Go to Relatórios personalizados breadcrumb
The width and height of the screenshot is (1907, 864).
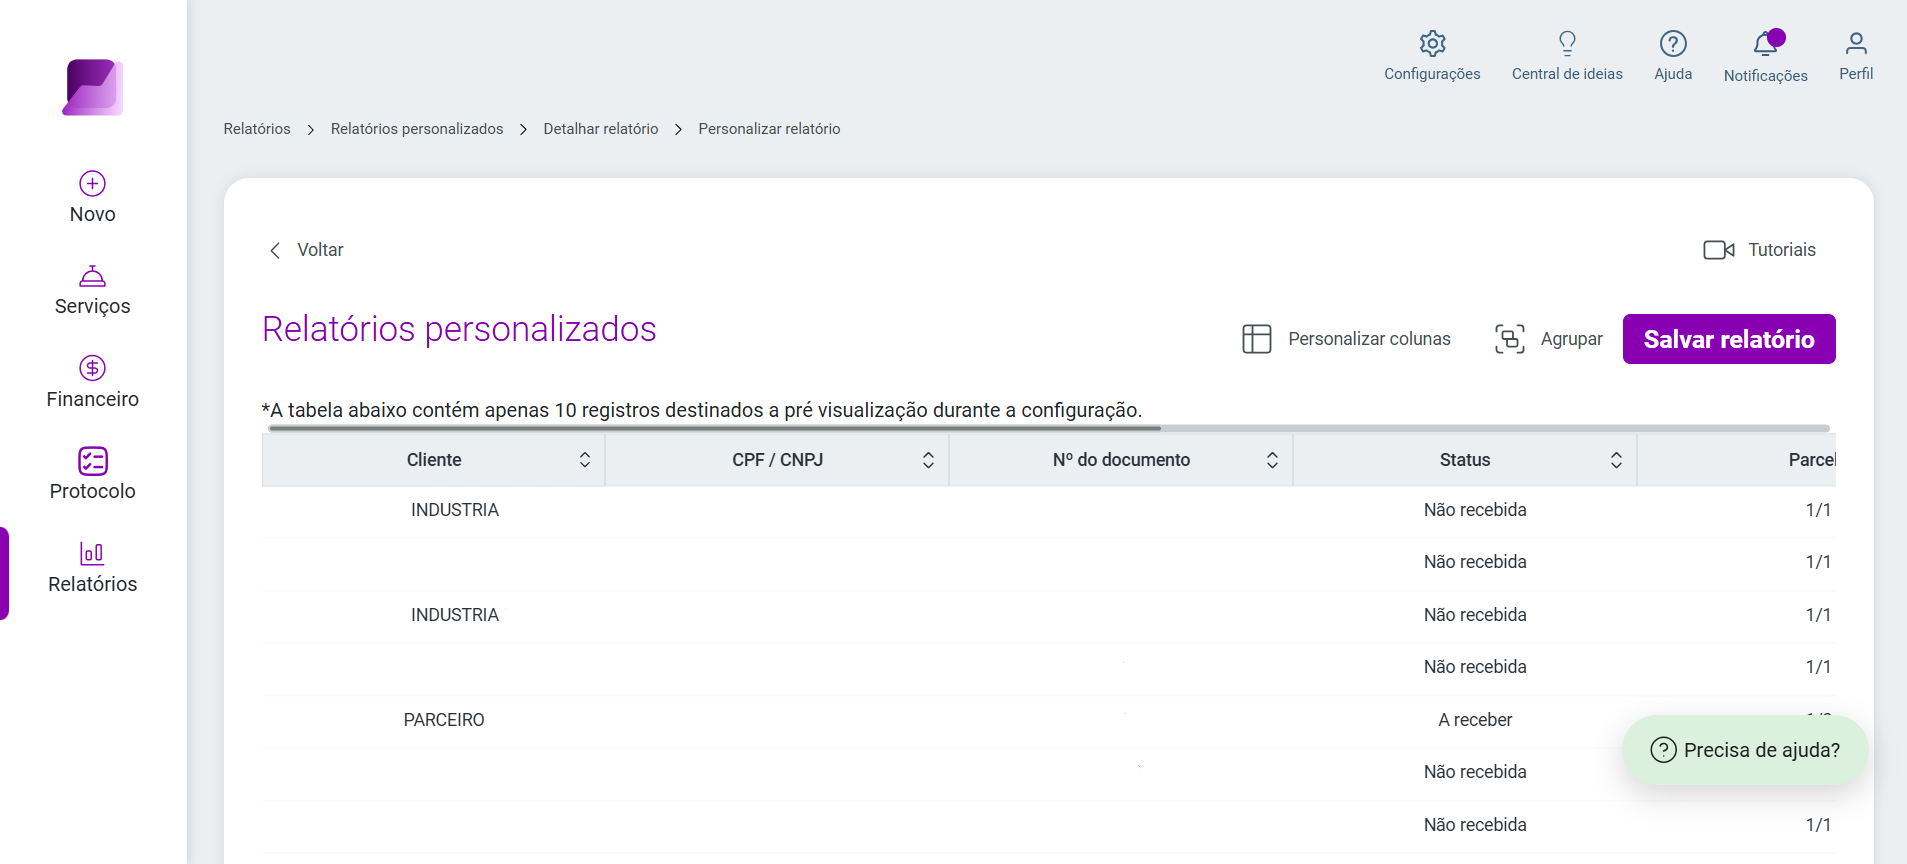click(x=417, y=129)
